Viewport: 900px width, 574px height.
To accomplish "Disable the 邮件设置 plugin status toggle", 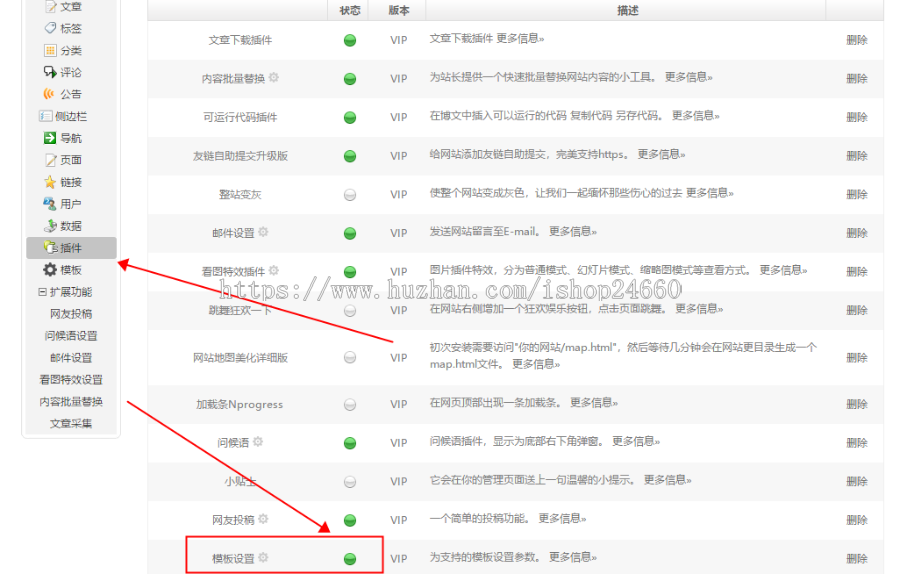I will pyautogui.click(x=350, y=234).
